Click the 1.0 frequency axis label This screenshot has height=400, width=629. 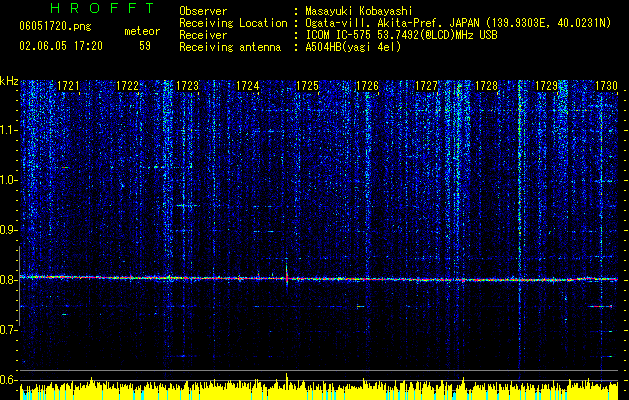[x=9, y=180]
